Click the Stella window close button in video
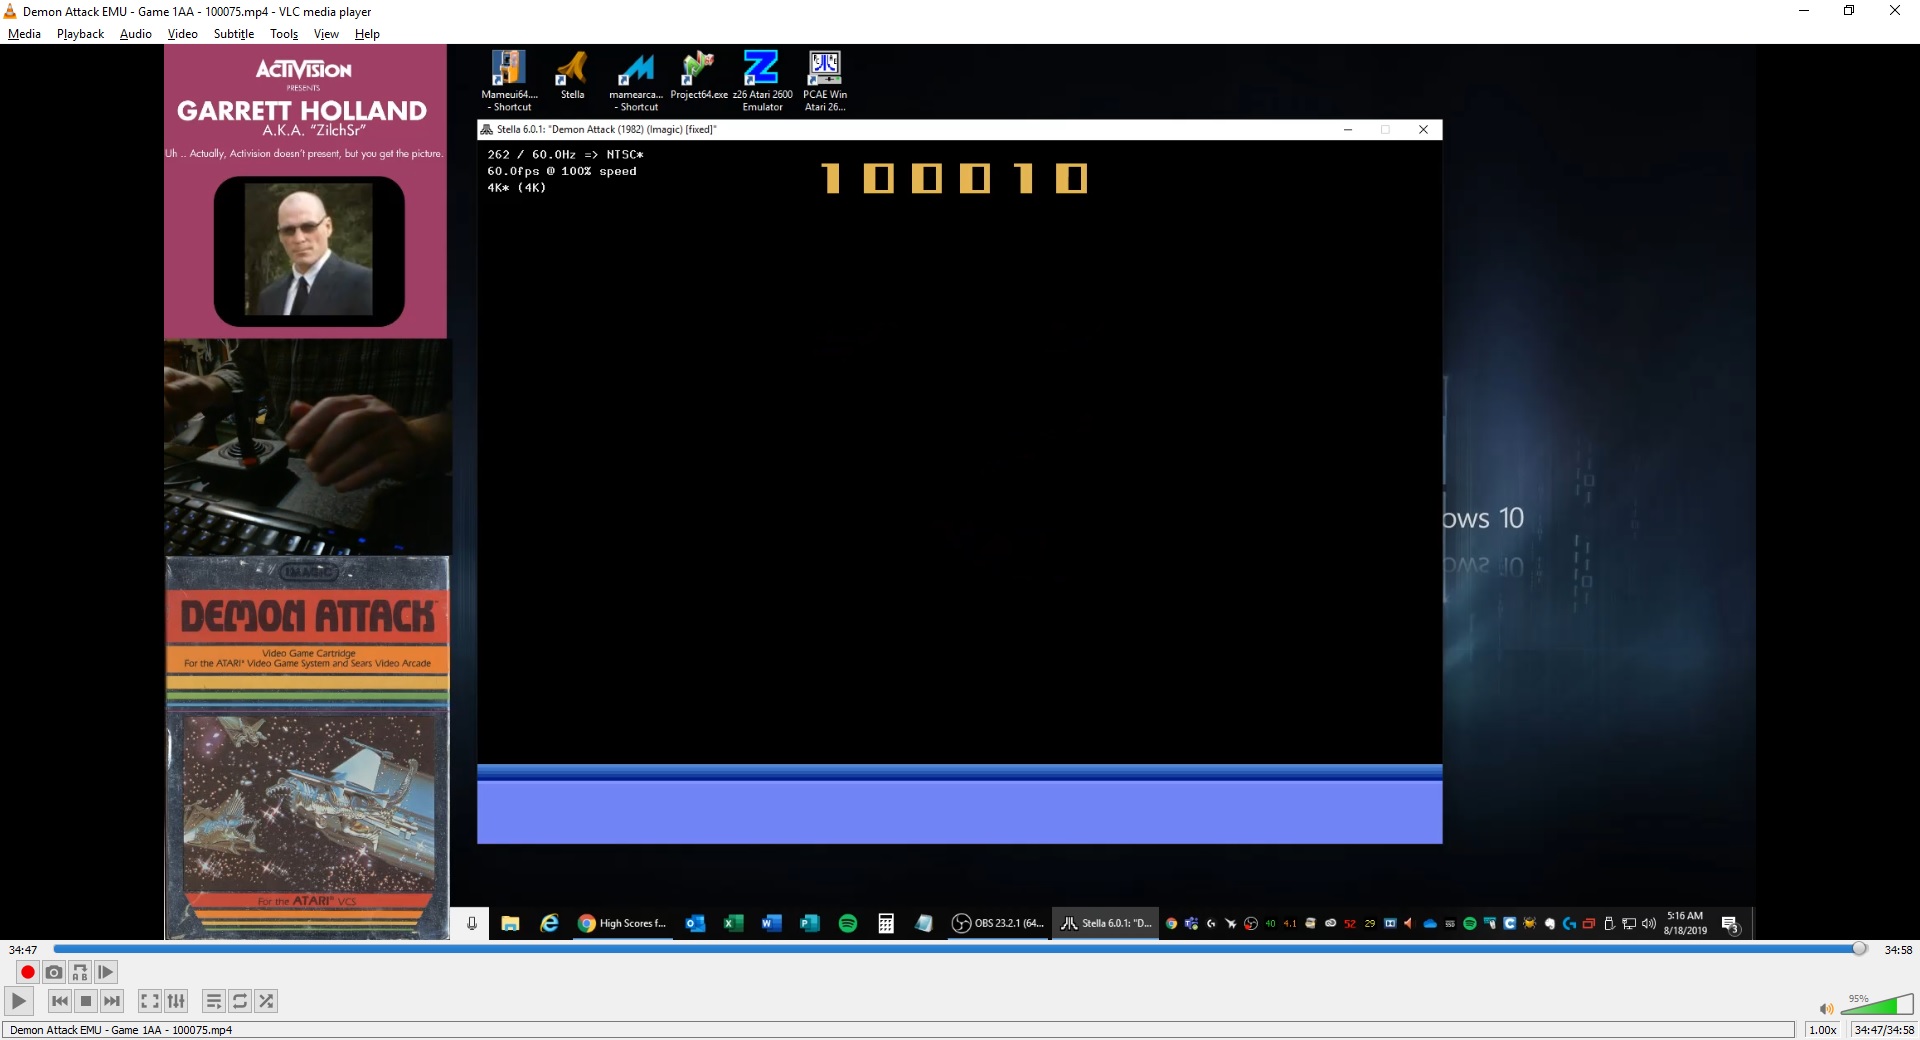Viewport: 1920px width, 1040px height. coord(1423,130)
